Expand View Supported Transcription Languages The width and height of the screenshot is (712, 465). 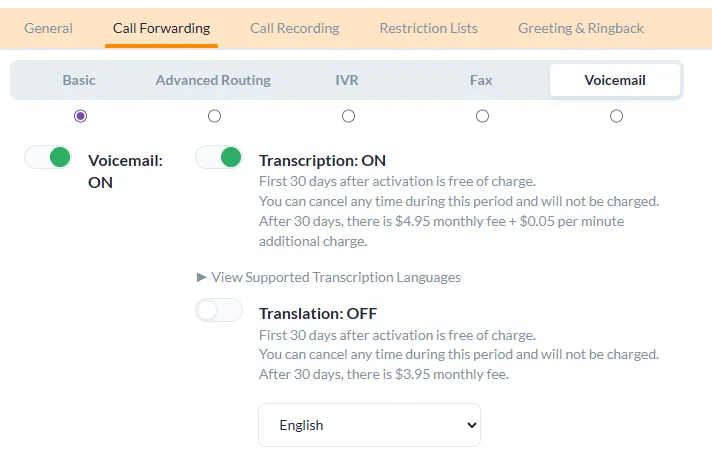tap(329, 277)
